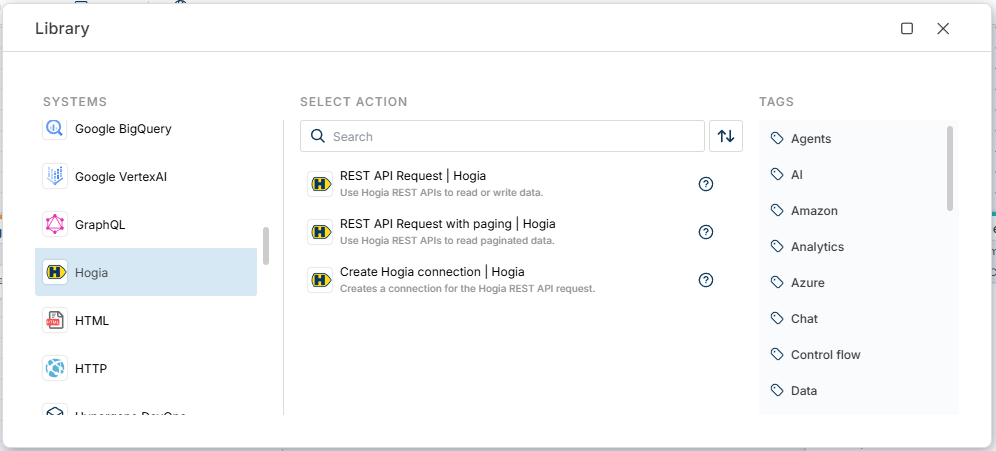Click the REST API Request Hogia icon
Screen dimensions: 996x451
coord(320,184)
